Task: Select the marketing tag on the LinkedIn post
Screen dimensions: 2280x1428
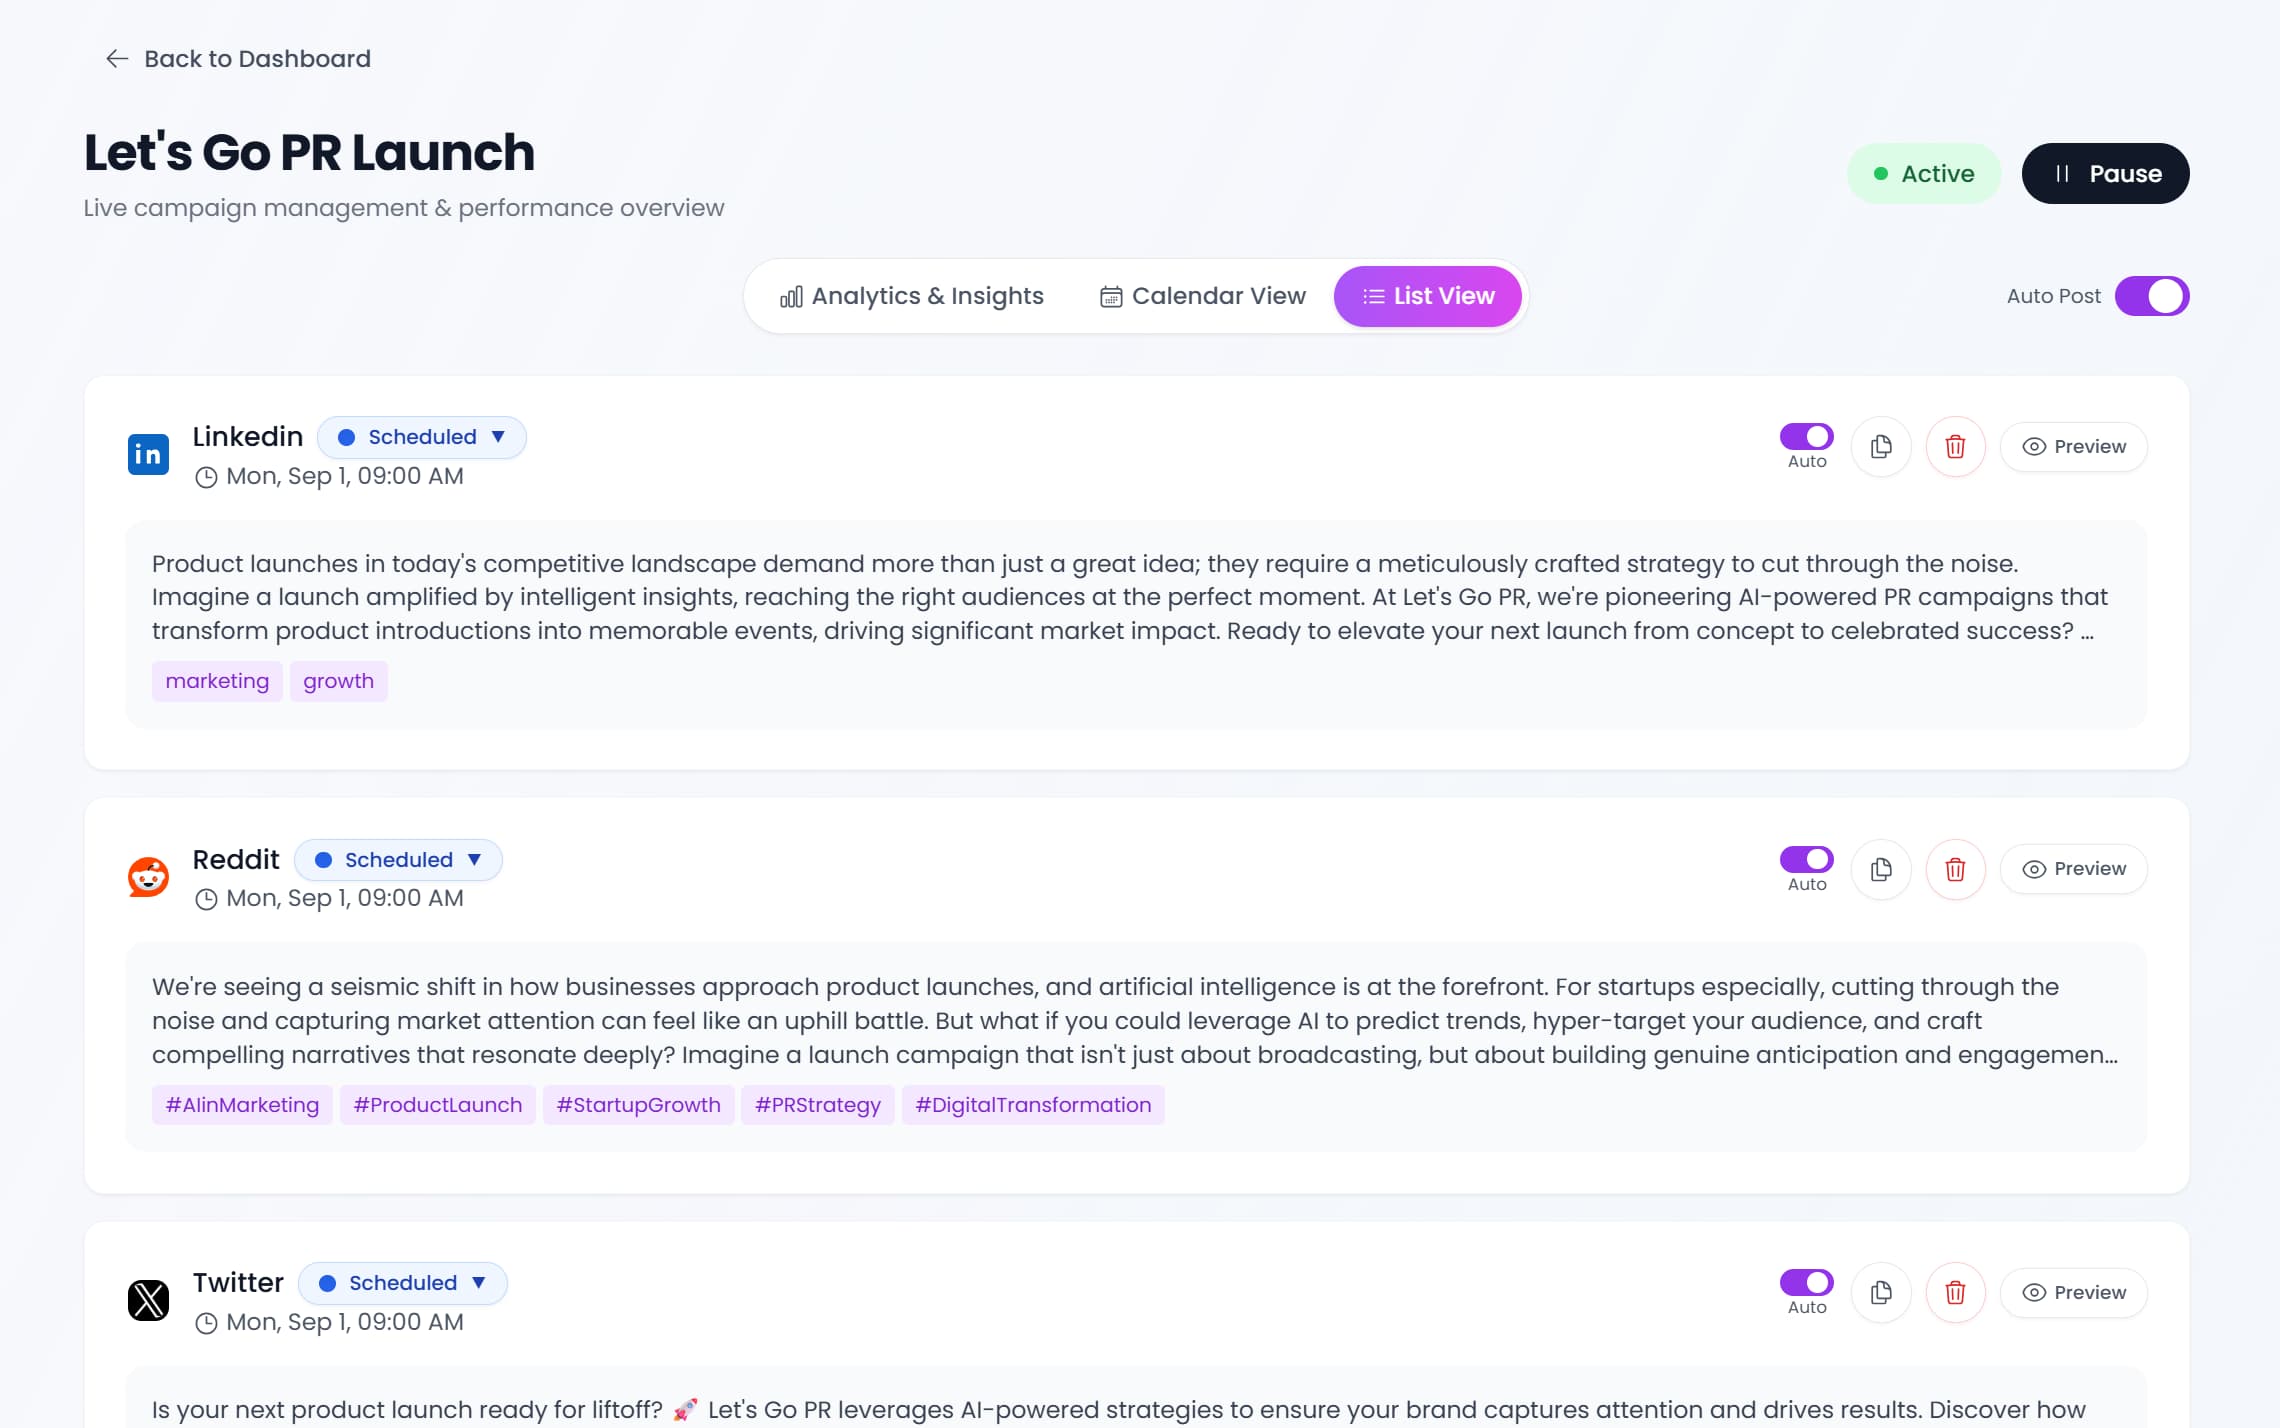Action: (217, 681)
